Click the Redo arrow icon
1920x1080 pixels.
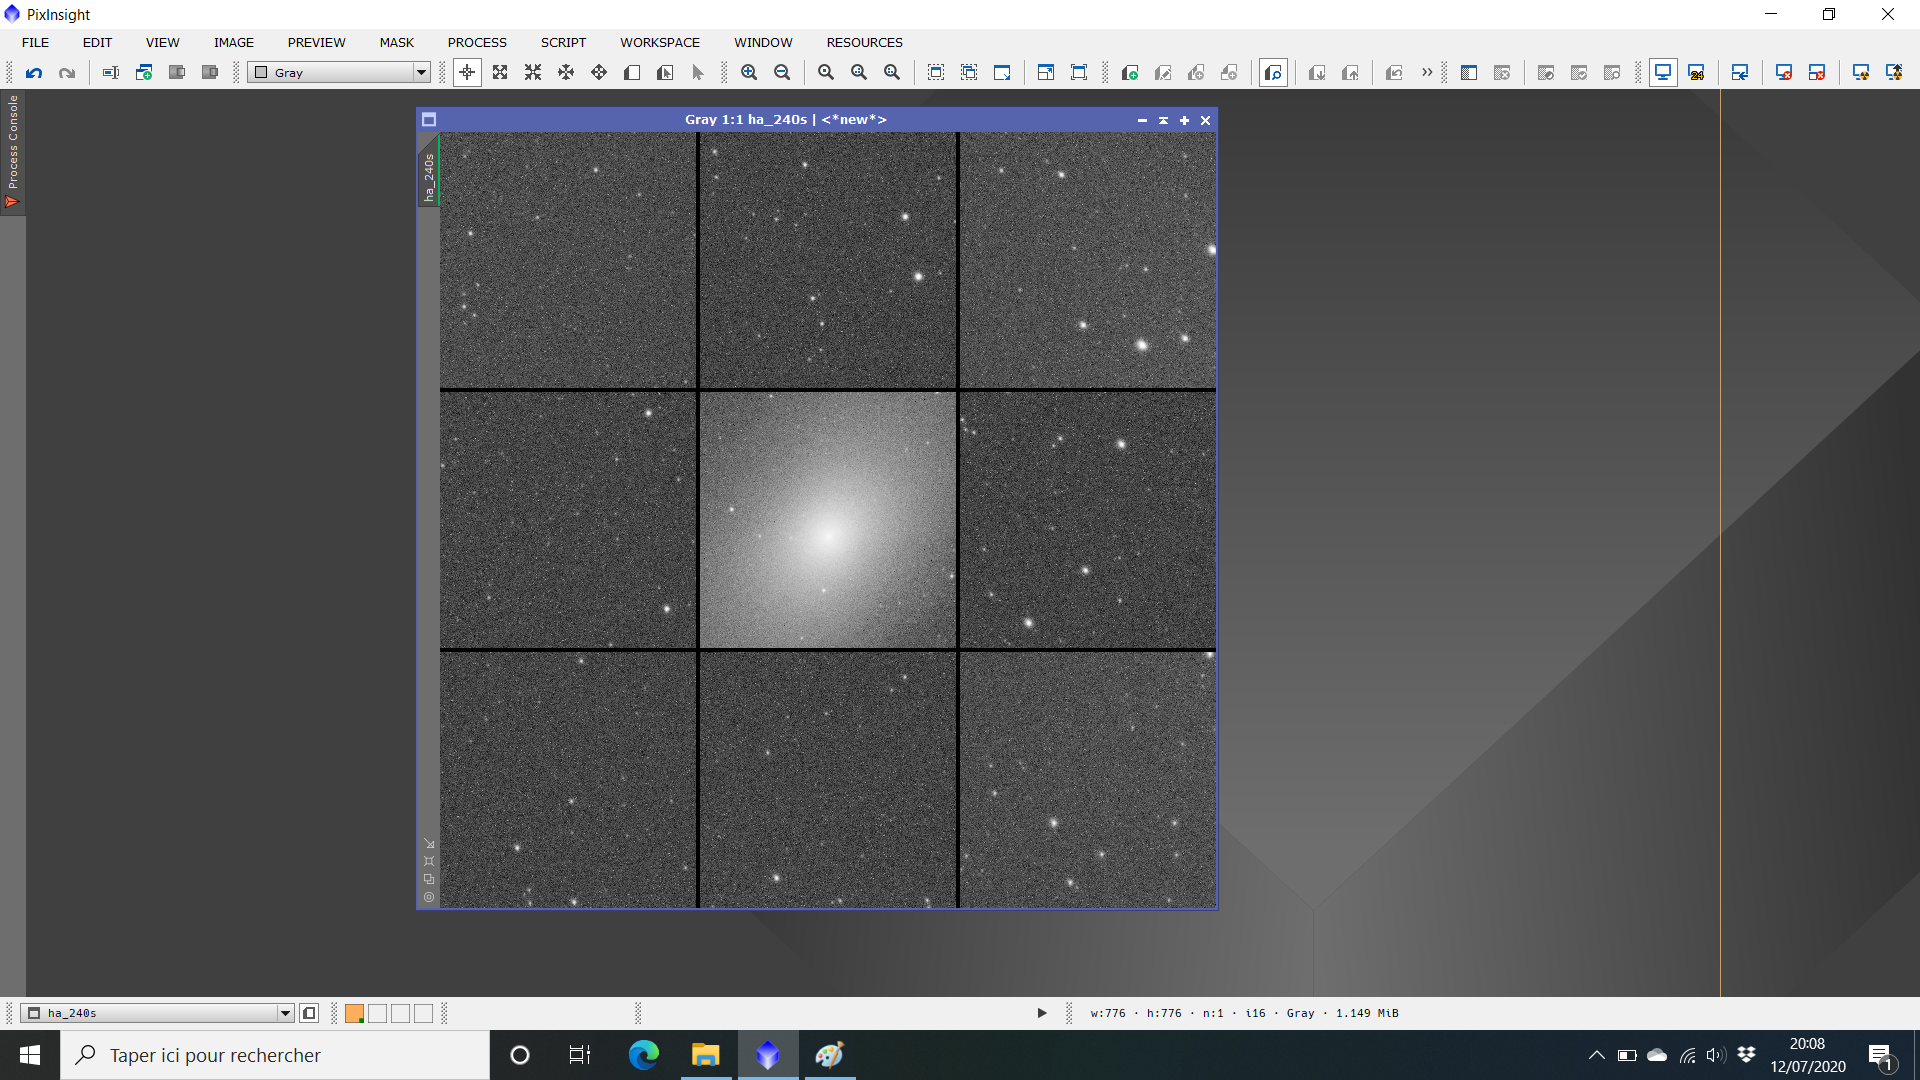67,72
